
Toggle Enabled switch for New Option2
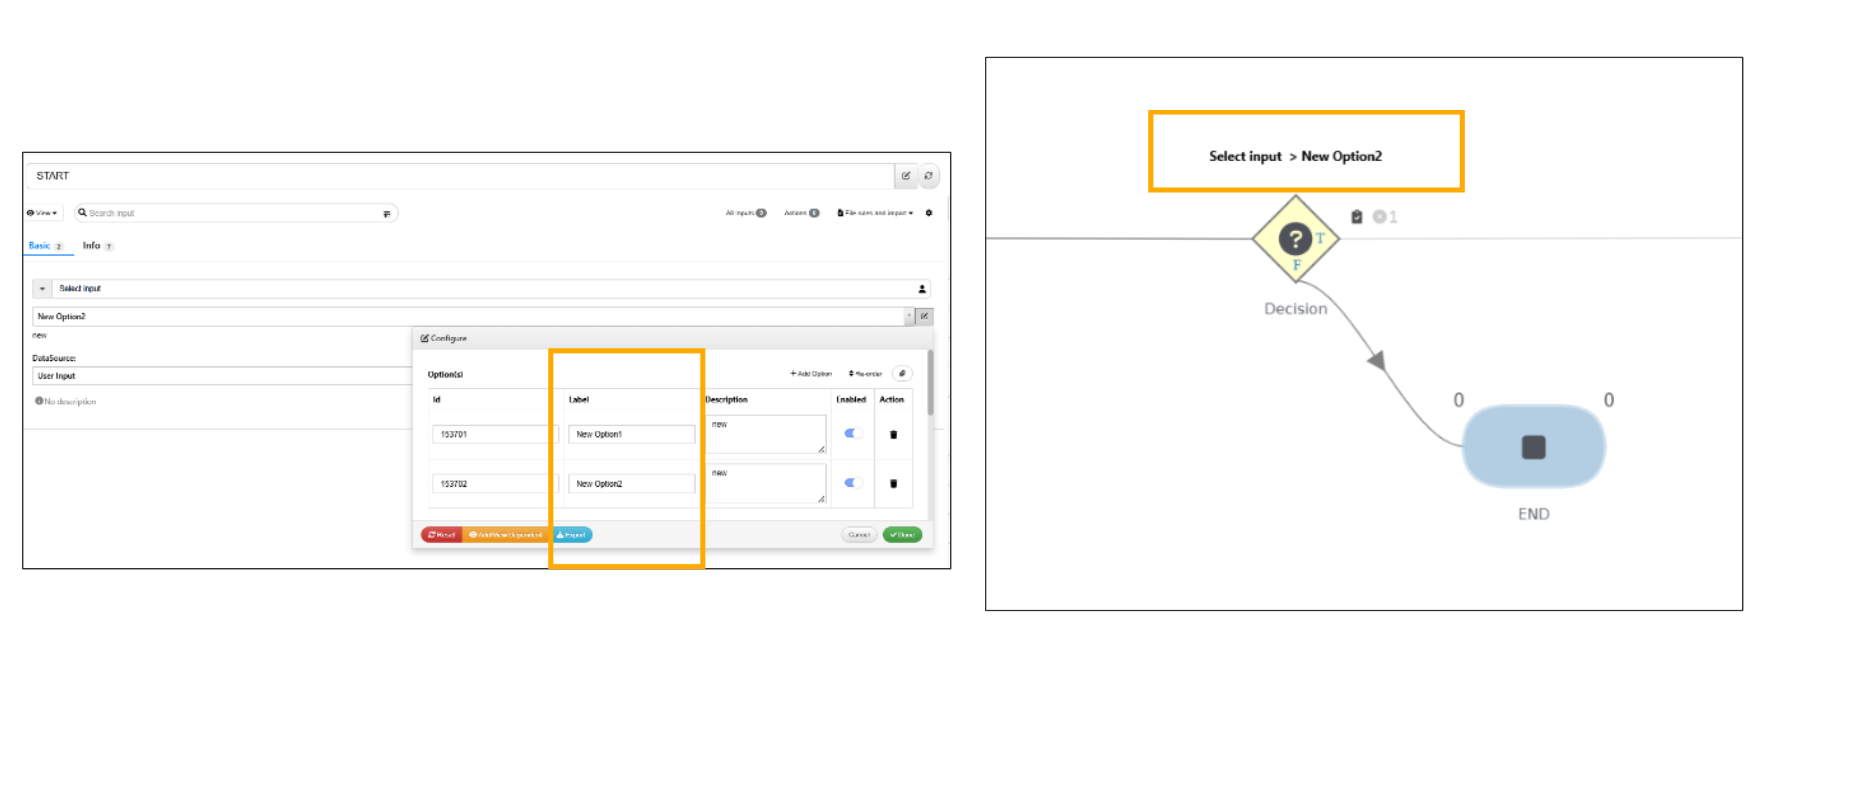(x=852, y=483)
